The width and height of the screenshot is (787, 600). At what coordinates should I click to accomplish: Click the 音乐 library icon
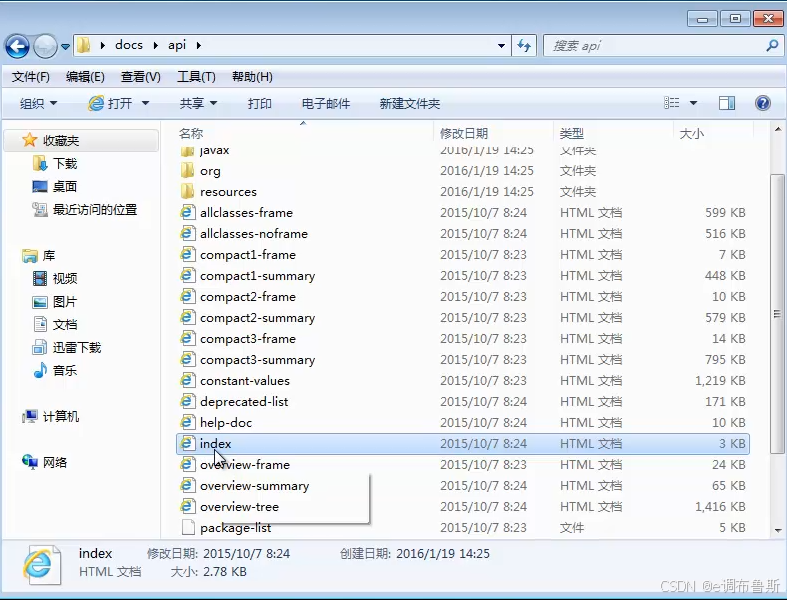(40, 371)
